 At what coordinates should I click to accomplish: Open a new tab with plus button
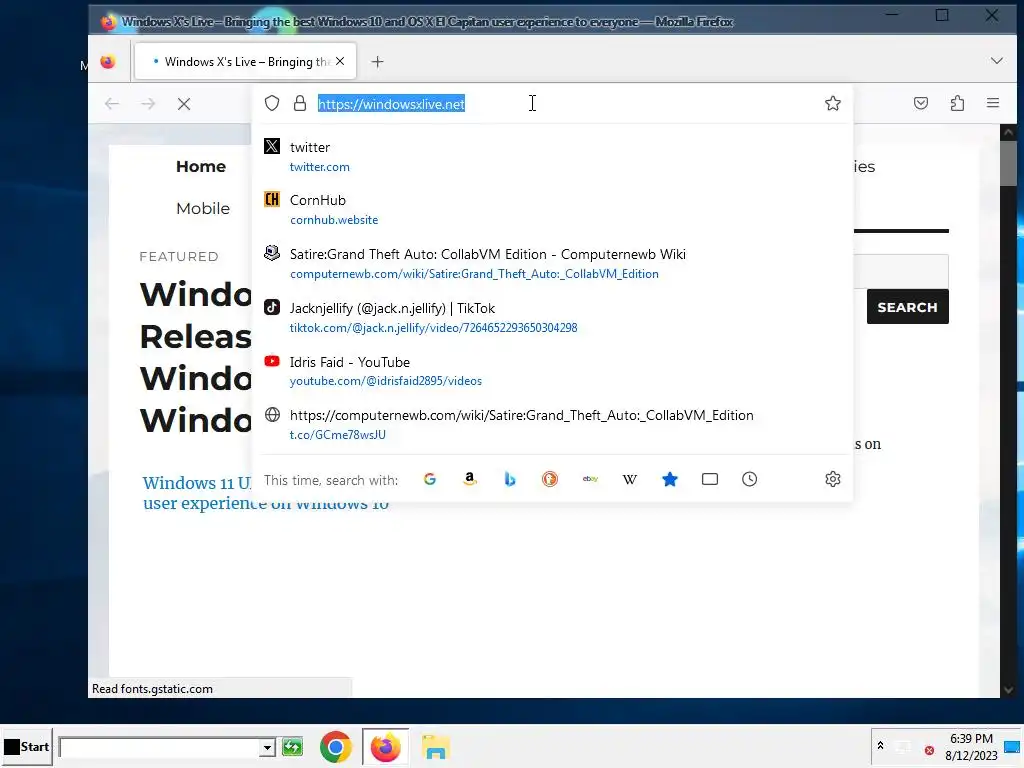[x=377, y=62]
